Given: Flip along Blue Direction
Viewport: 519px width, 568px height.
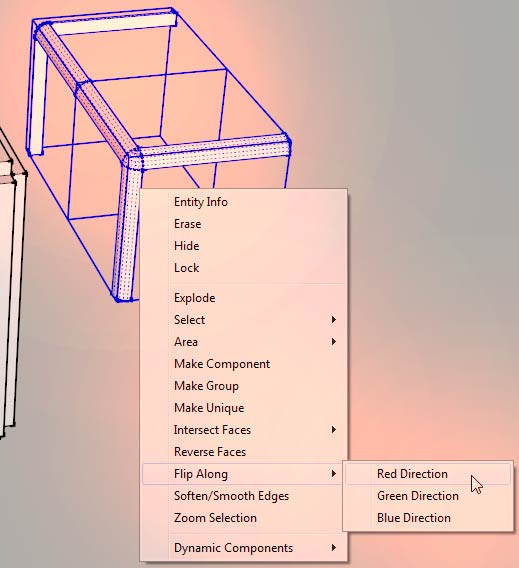Looking at the screenshot, I should point(428,518).
